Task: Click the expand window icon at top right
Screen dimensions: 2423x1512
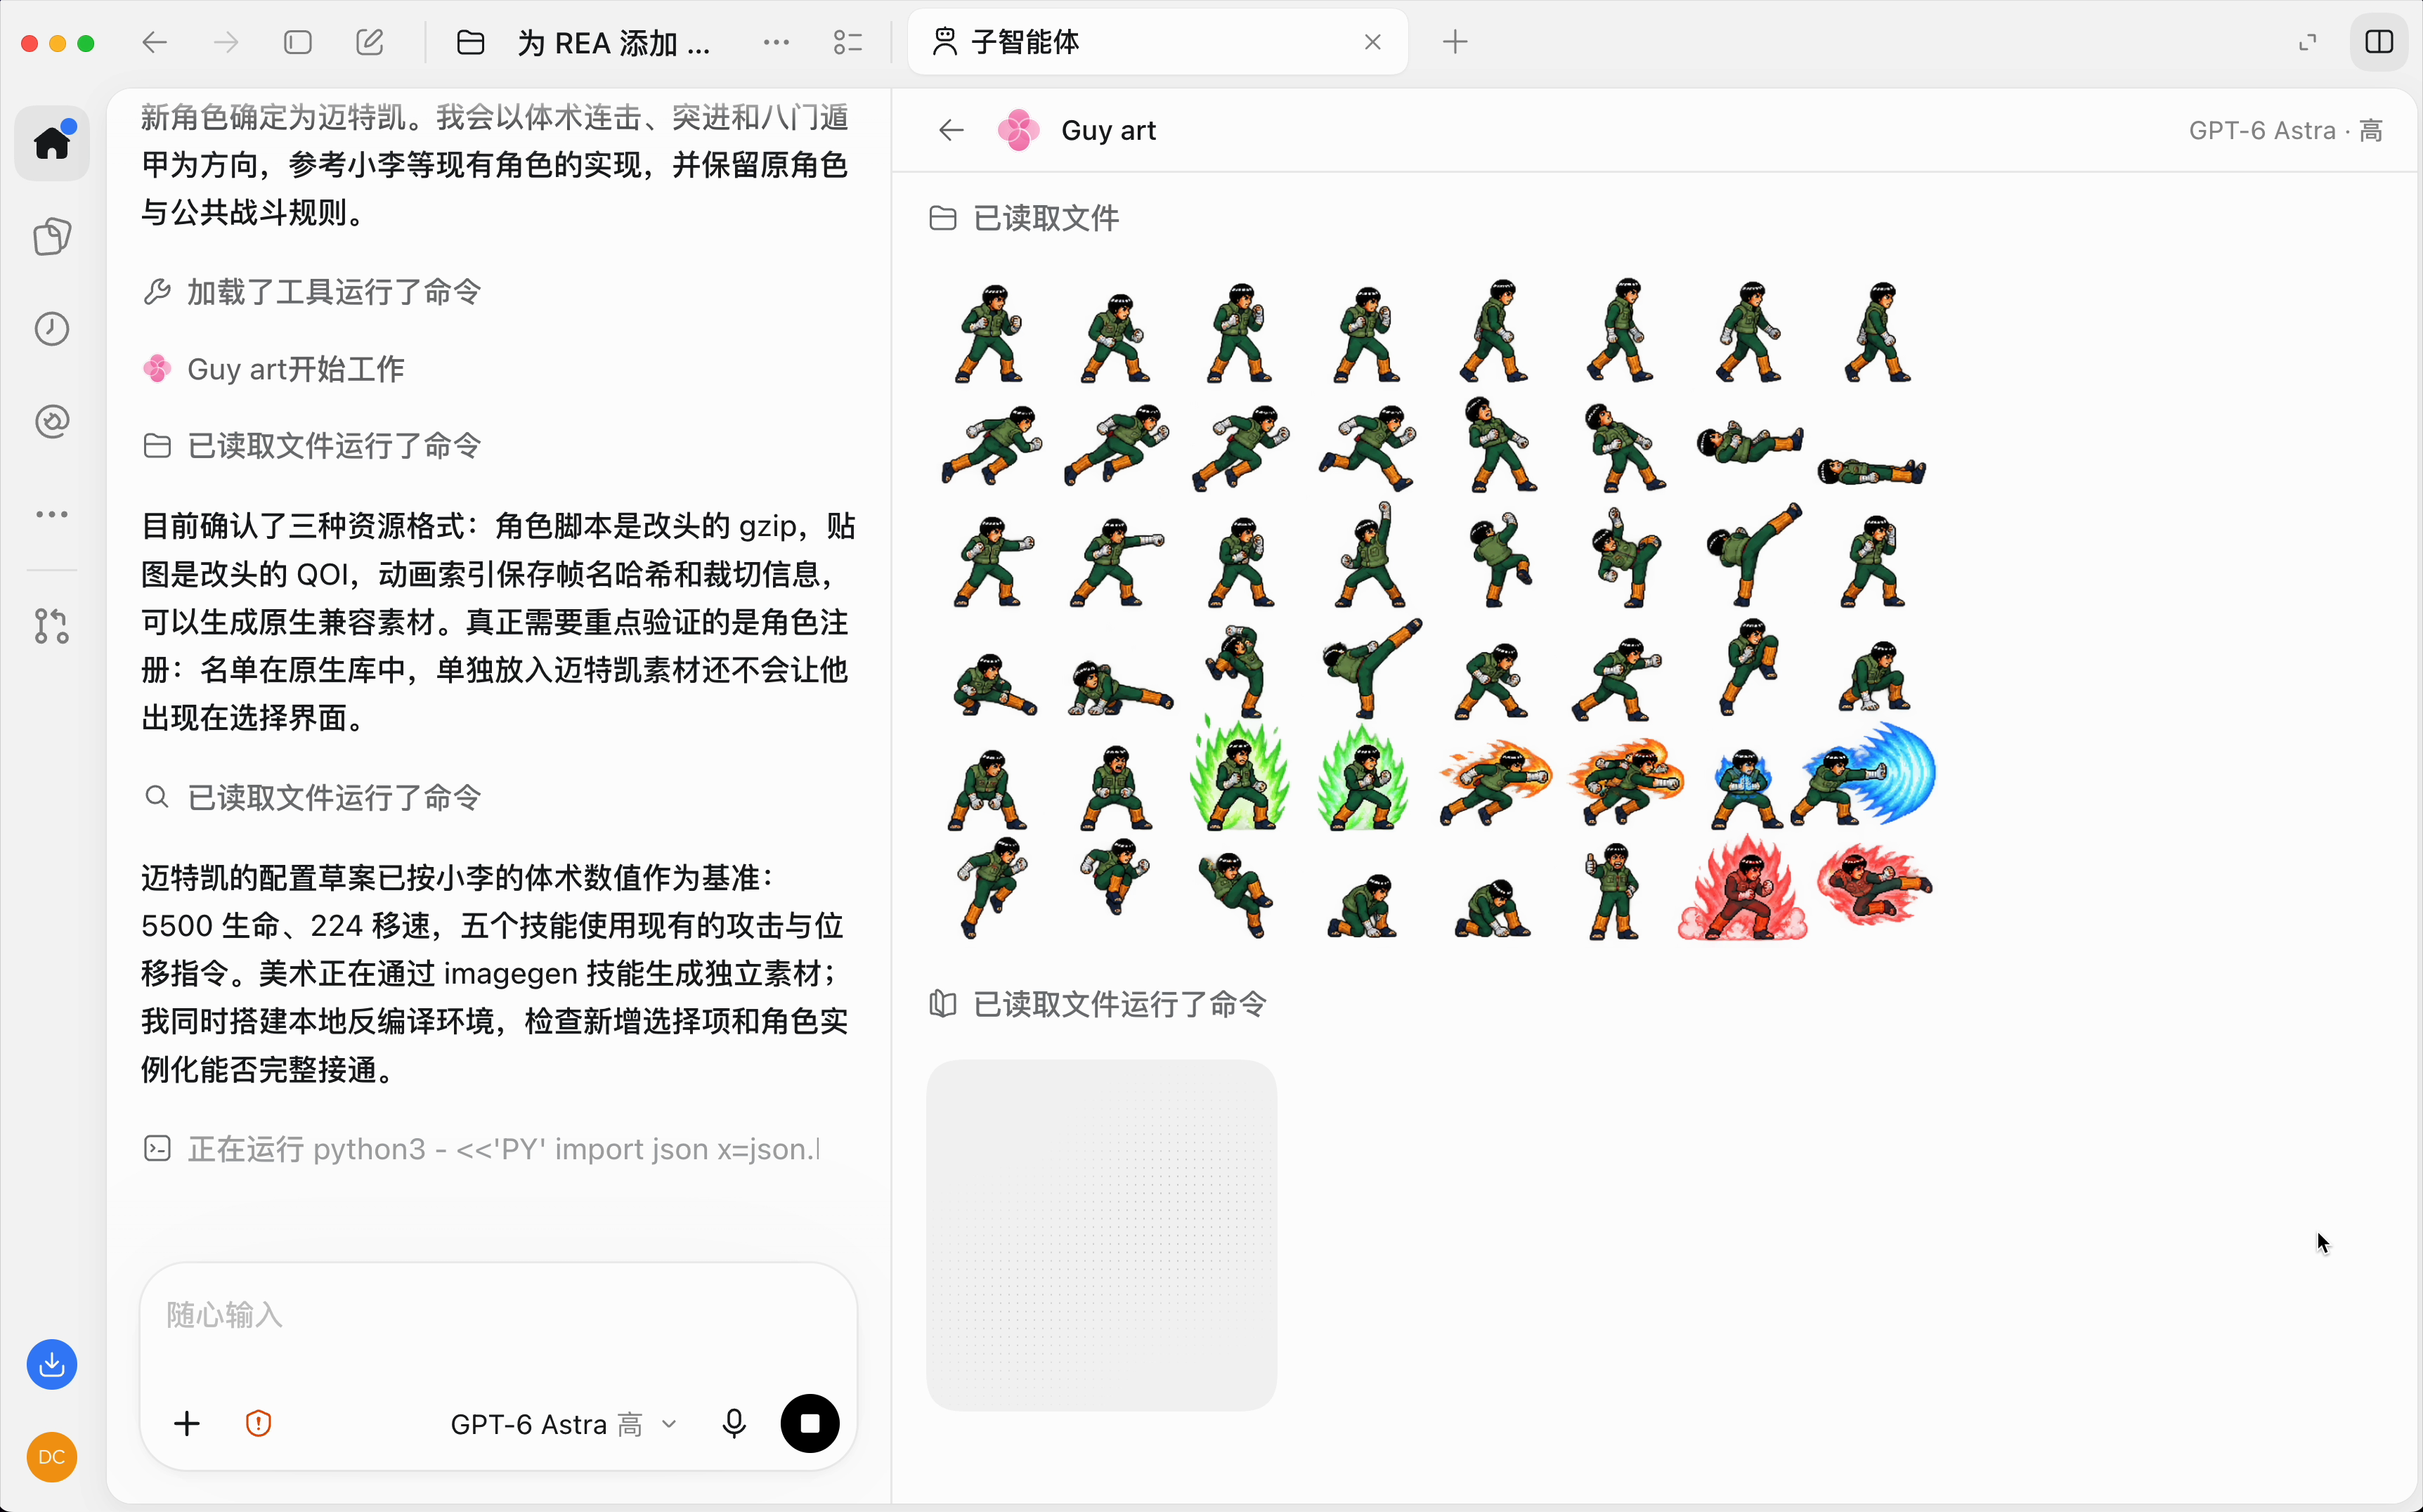Action: (2308, 42)
